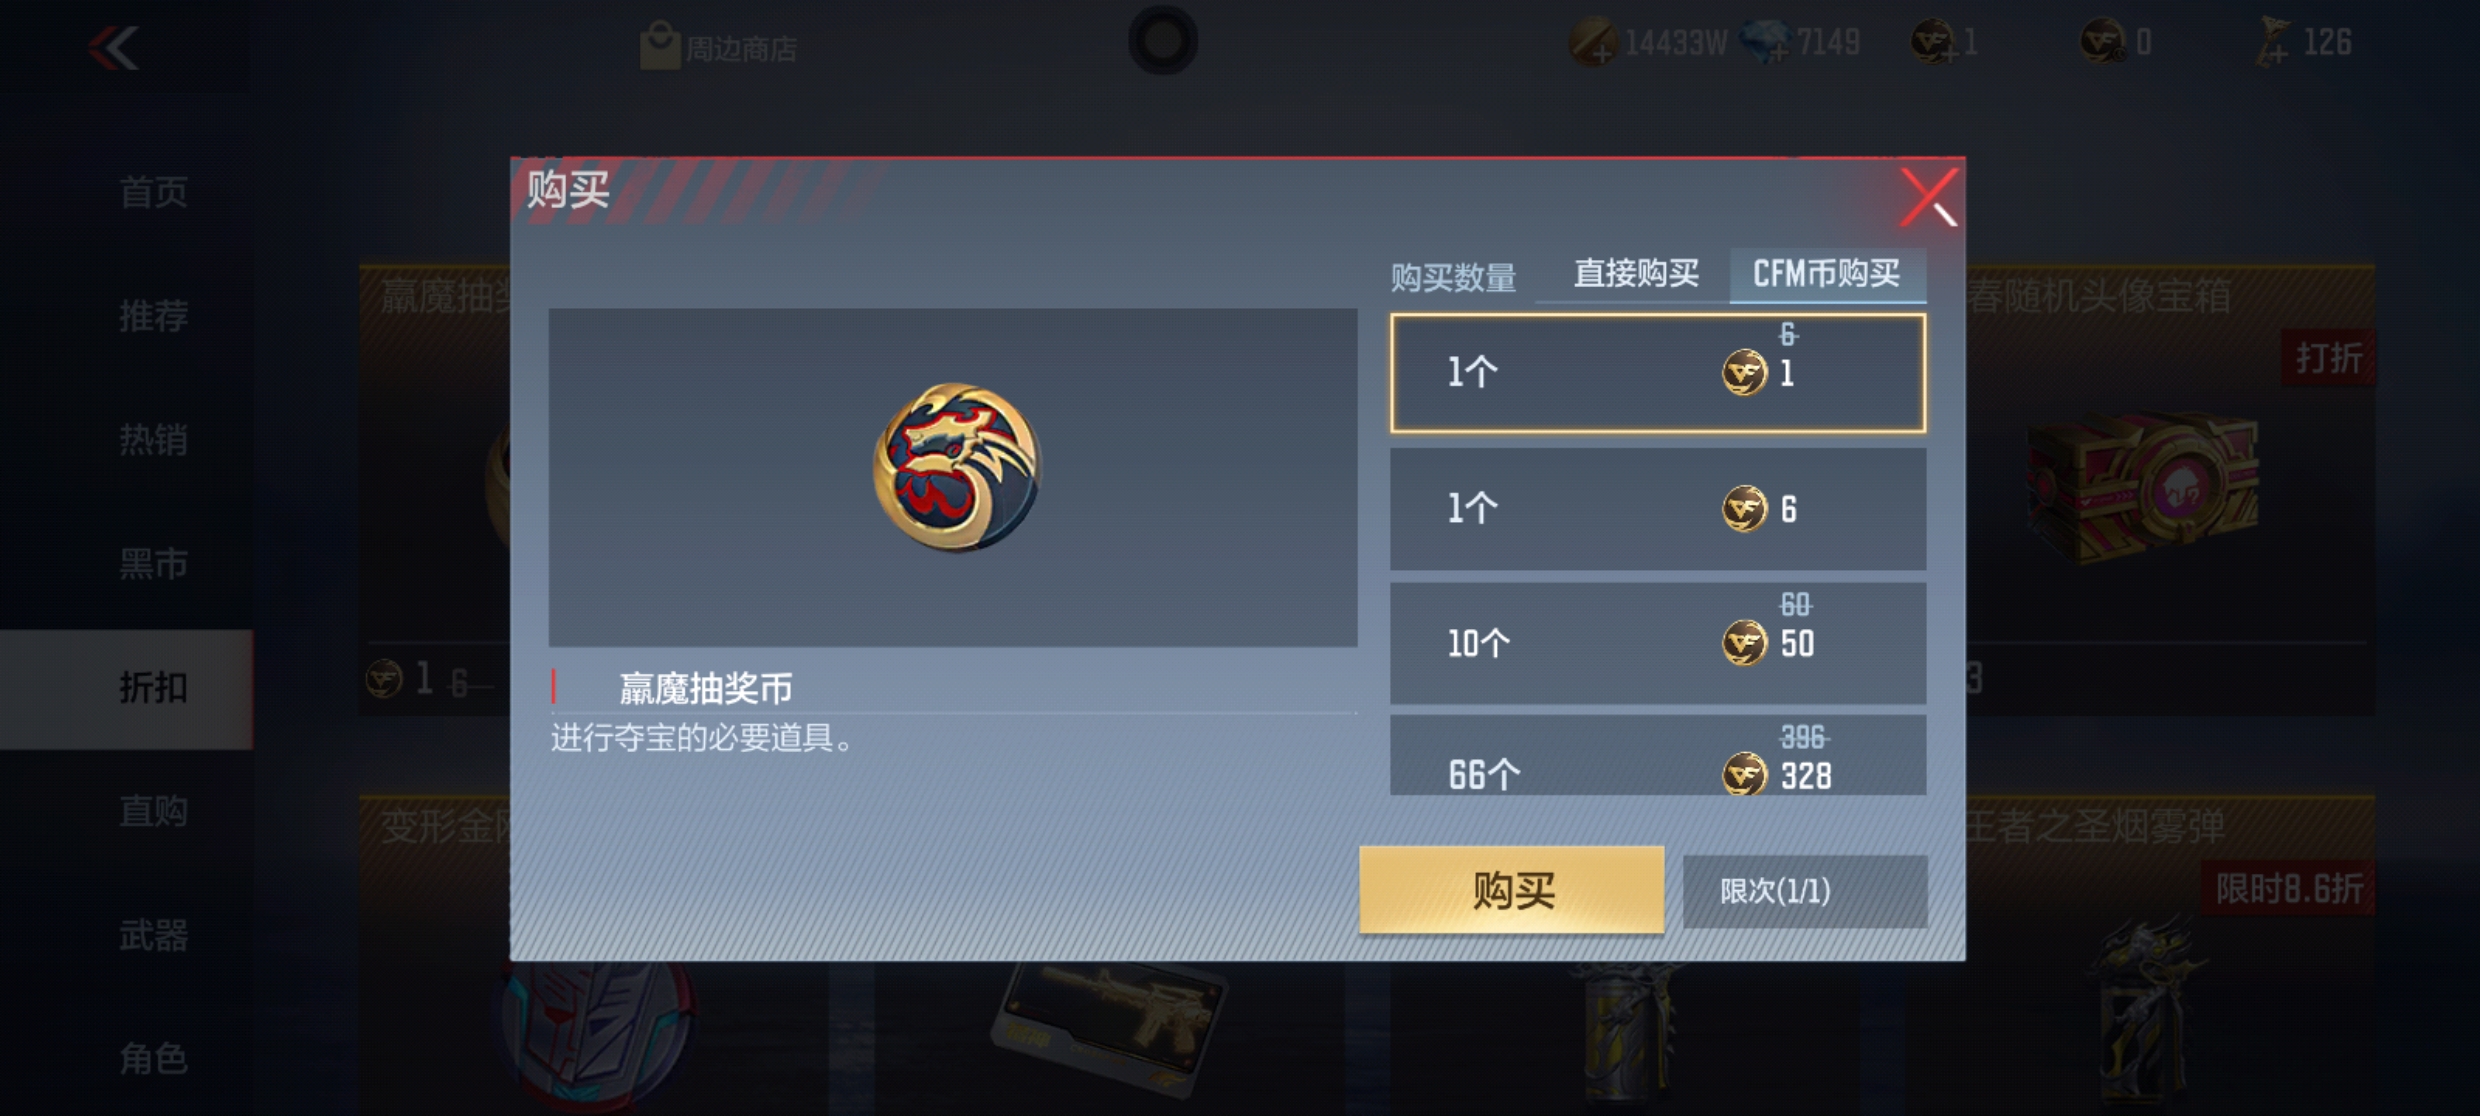Viewport: 2480px width, 1116px height.
Task: Click the back double-arrow icon
Action: click(114, 48)
